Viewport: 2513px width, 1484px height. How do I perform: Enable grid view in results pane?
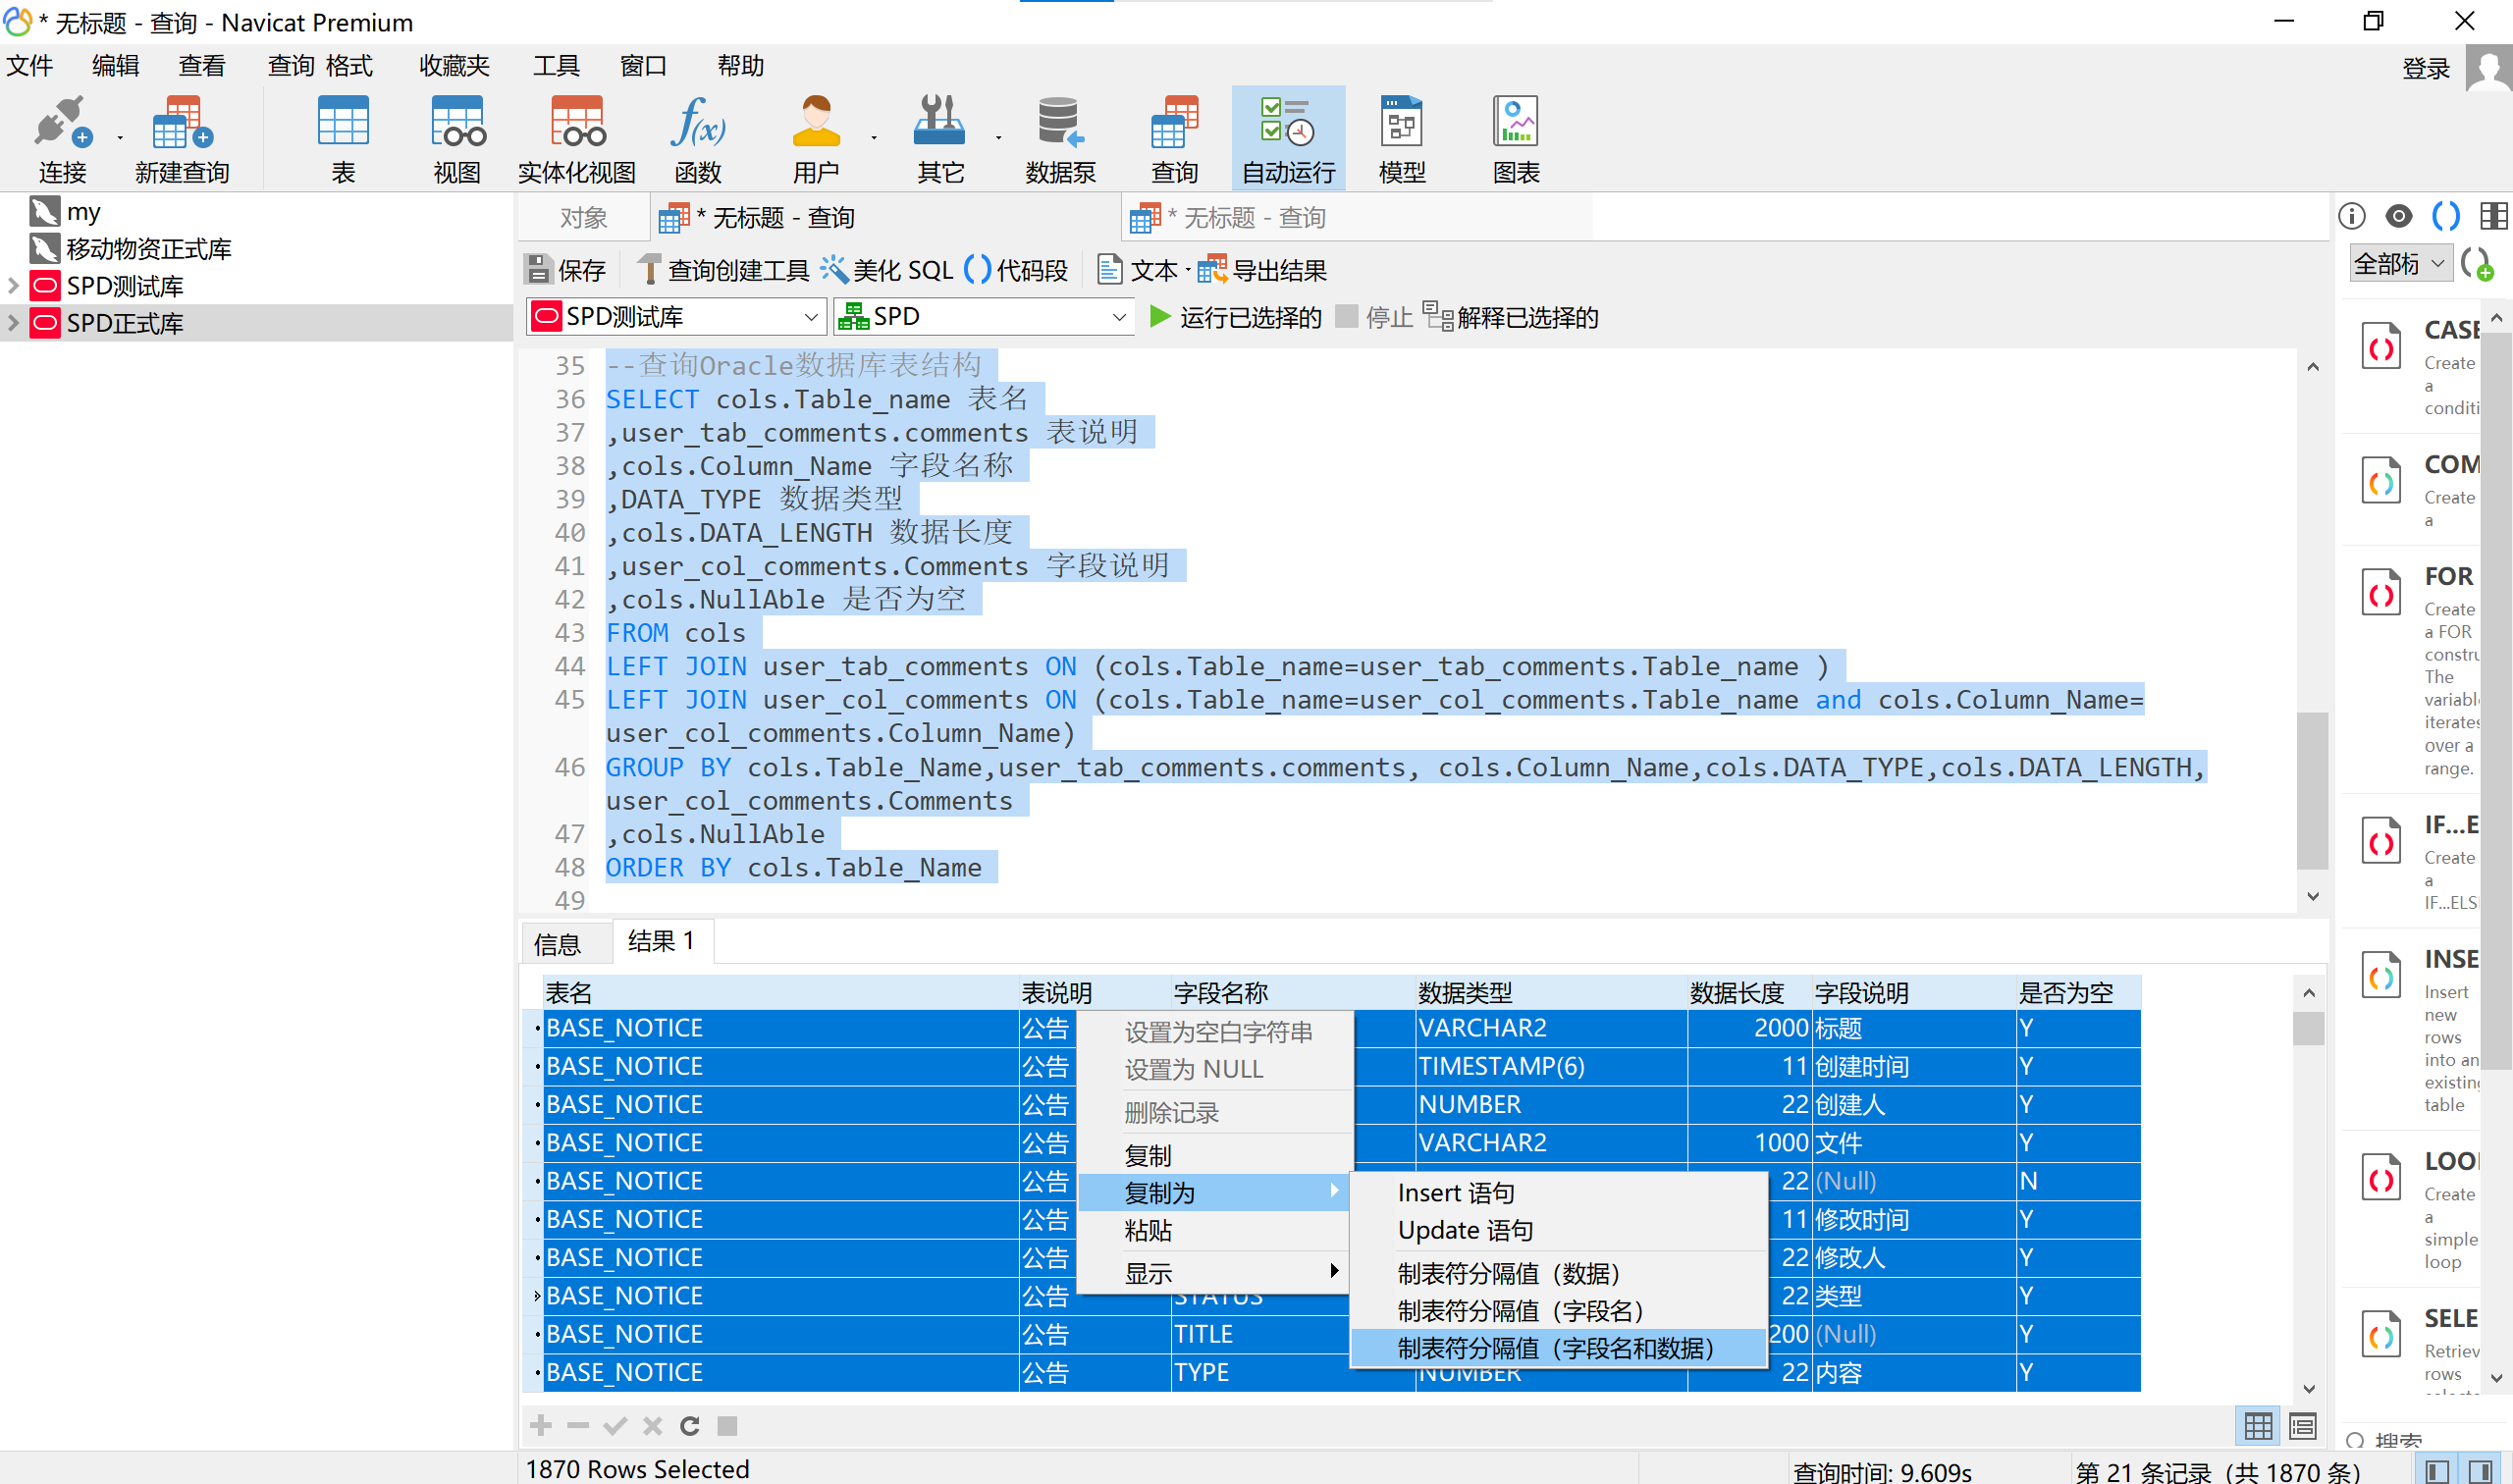pyautogui.click(x=2257, y=1425)
